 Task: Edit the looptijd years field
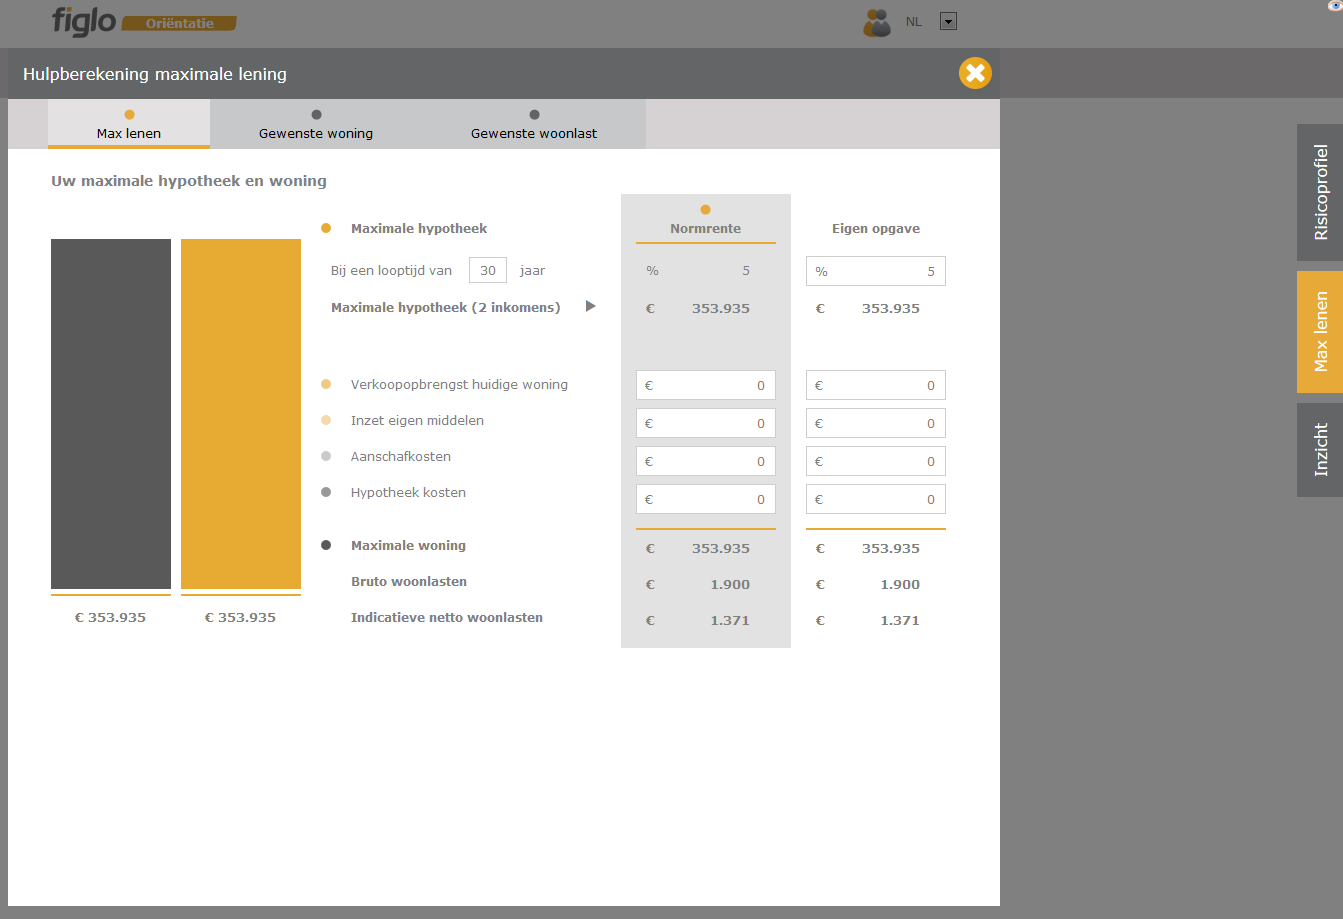[x=488, y=270]
